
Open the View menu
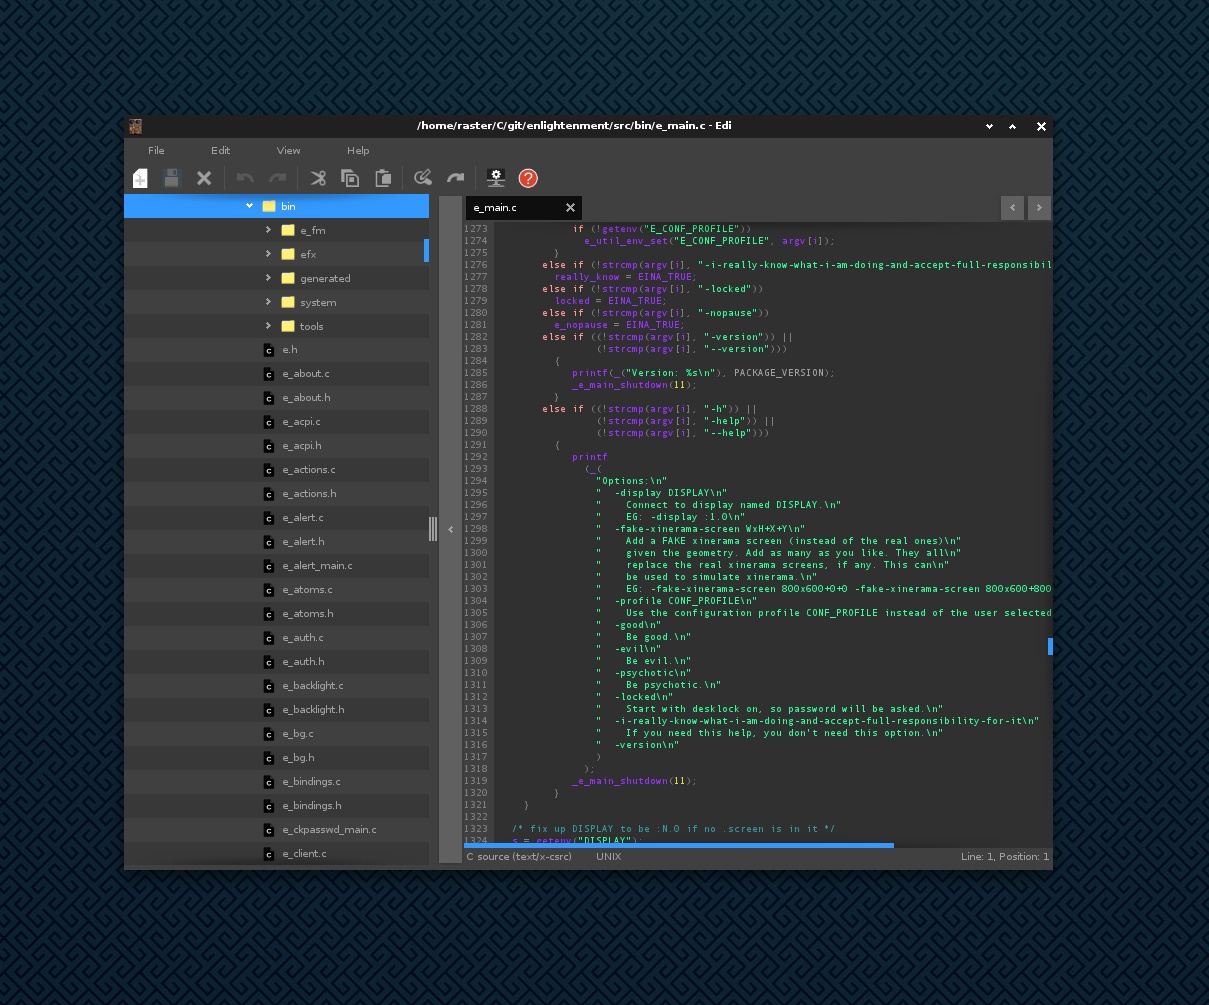pos(288,150)
